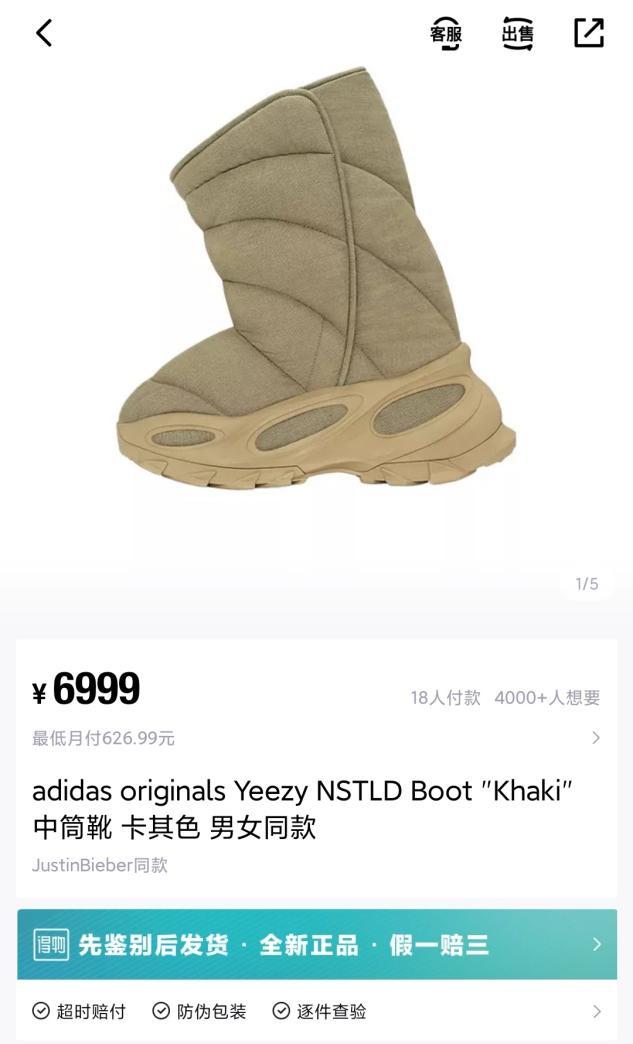Expand the authenticity guarantee banner chevron
Screen dimensions: 633x1044
pos(596,944)
